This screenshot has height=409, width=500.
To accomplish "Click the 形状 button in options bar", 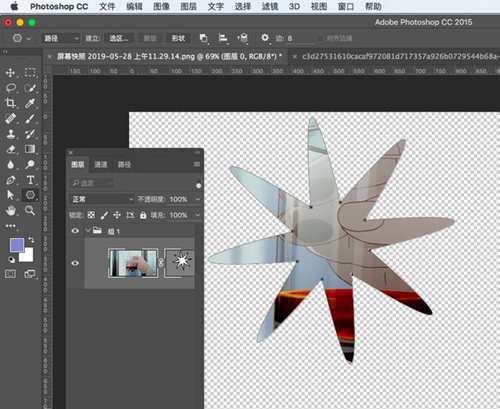I will click(x=178, y=38).
